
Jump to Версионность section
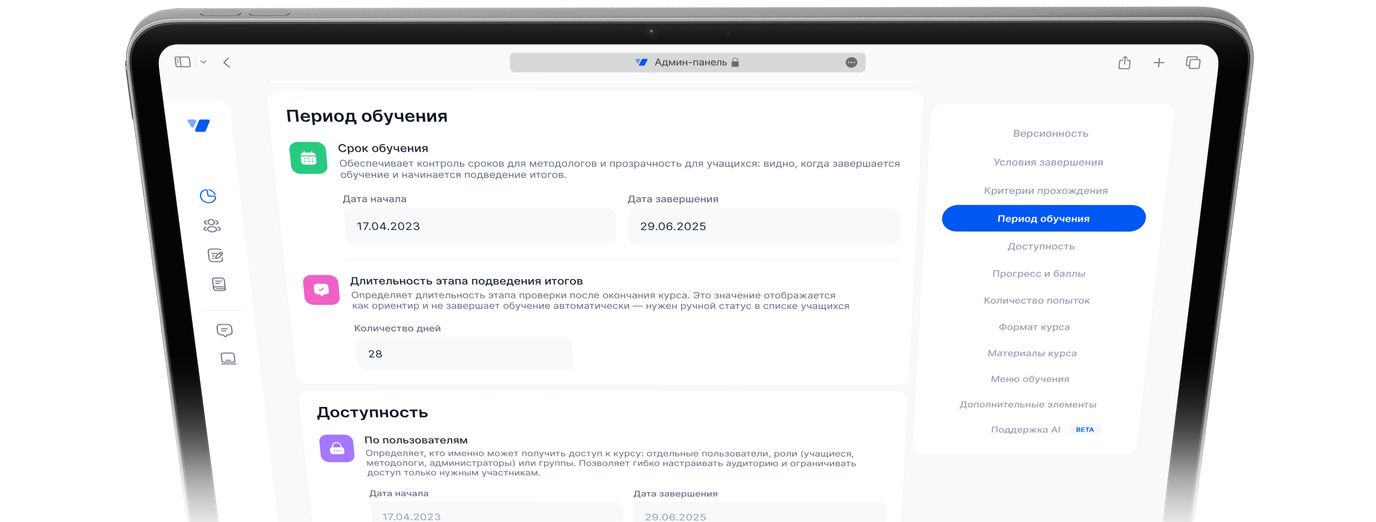tap(1050, 133)
